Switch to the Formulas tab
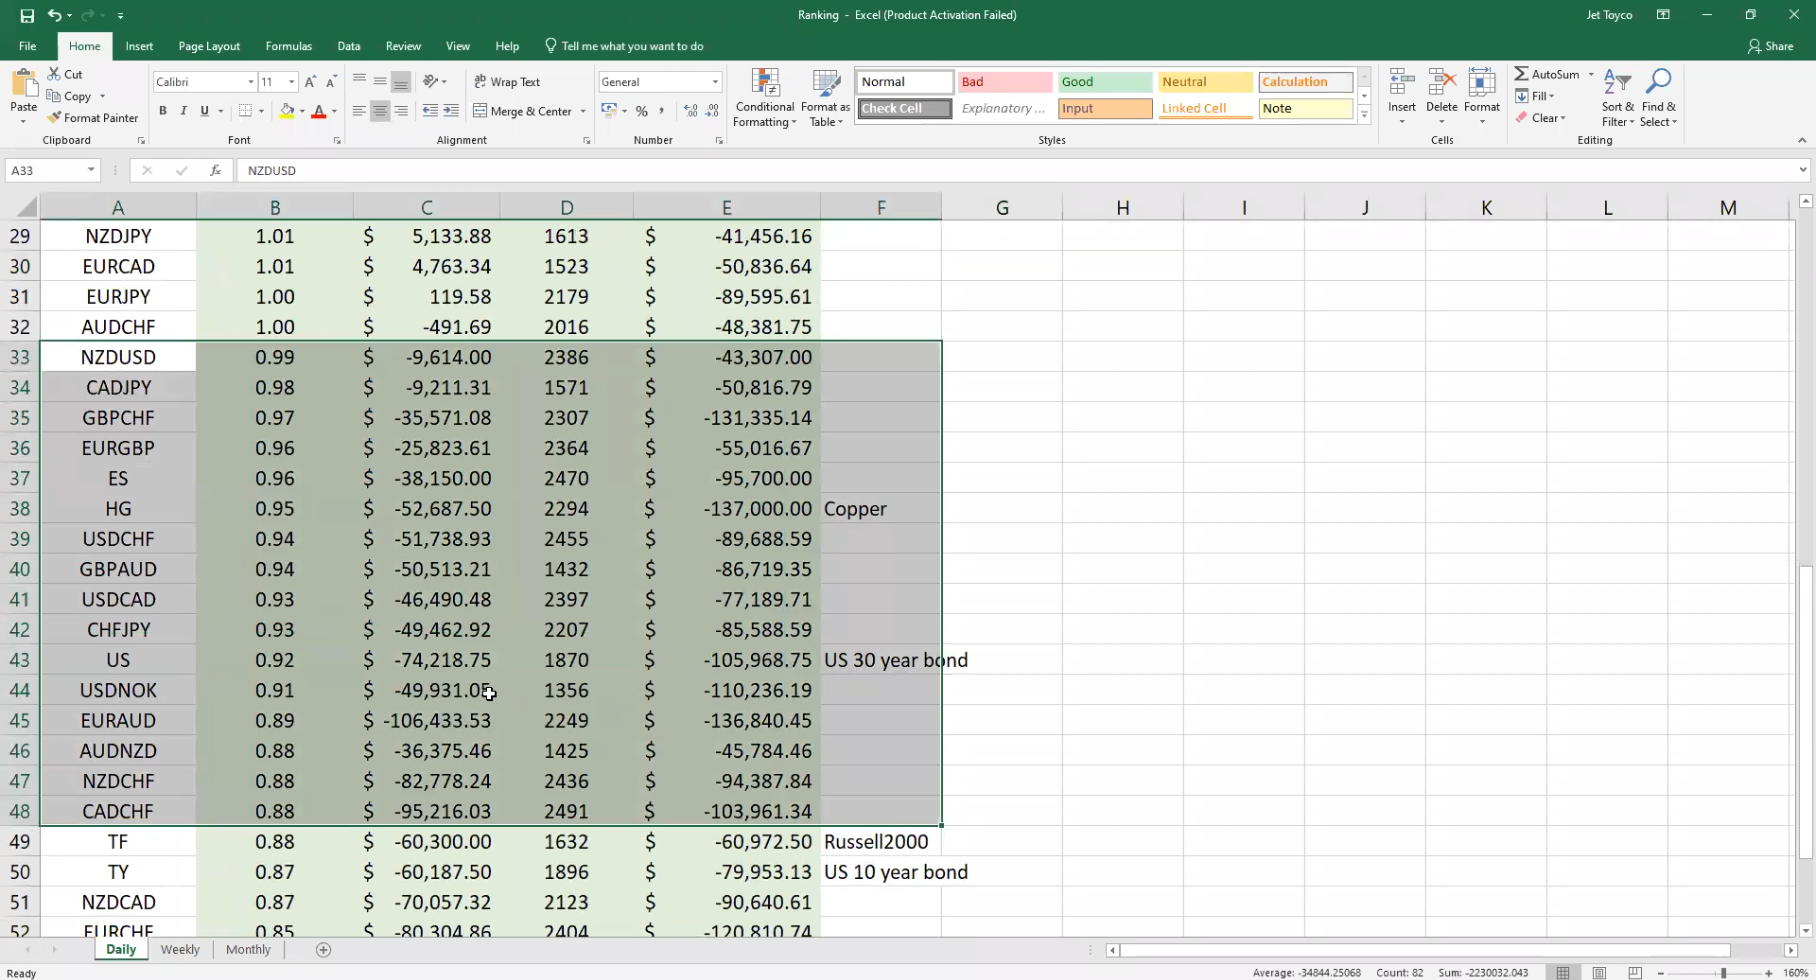 click(288, 46)
